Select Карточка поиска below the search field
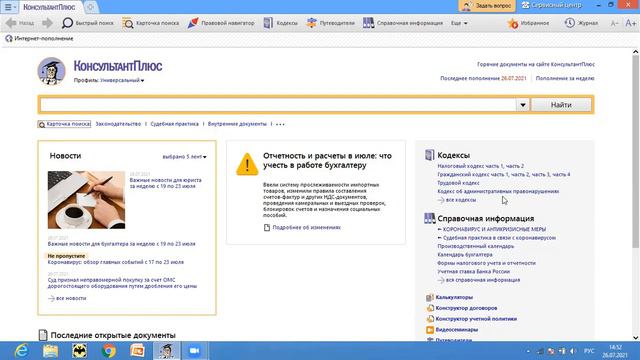 click(x=64, y=124)
